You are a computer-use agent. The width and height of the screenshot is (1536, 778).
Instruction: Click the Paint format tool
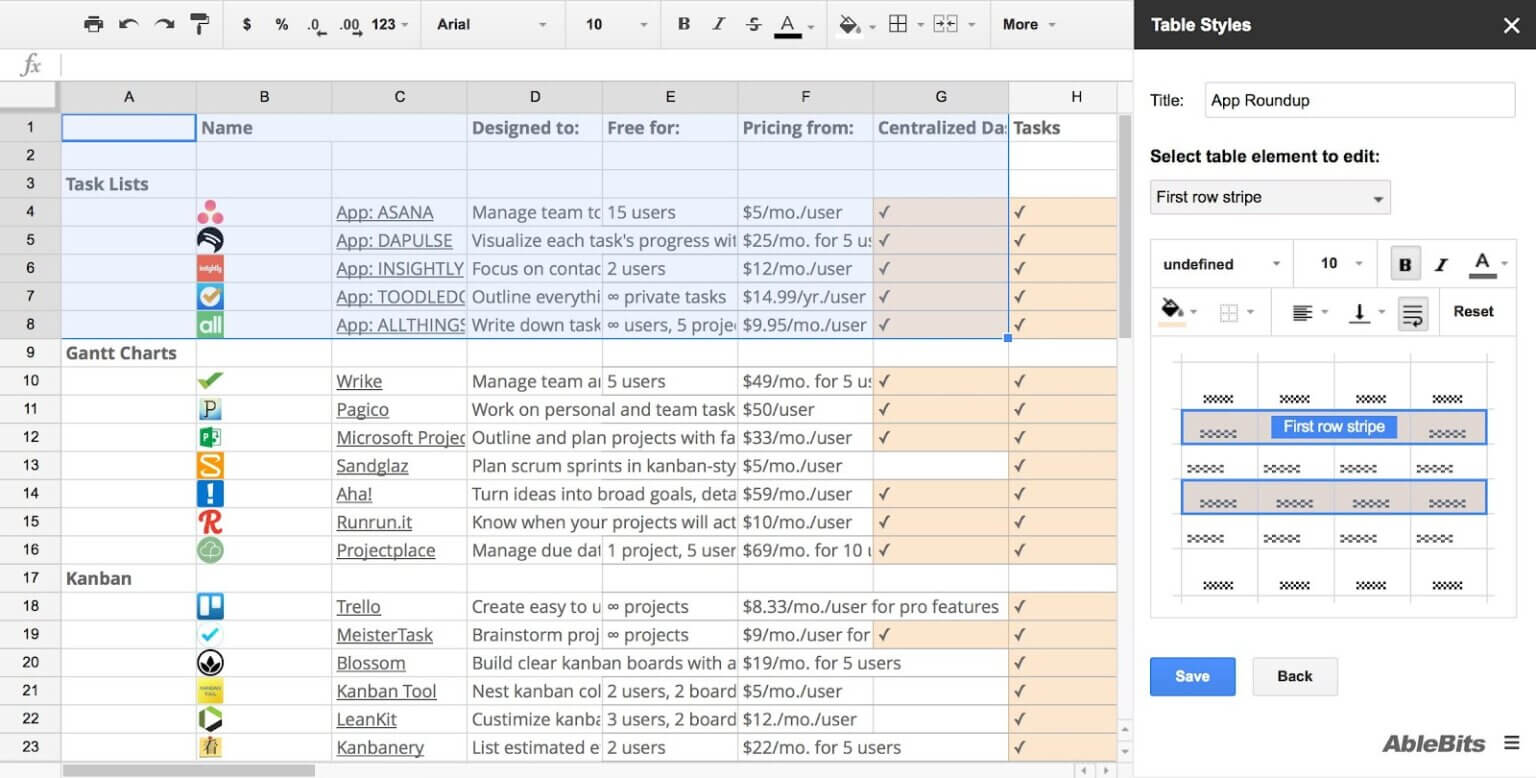200,24
